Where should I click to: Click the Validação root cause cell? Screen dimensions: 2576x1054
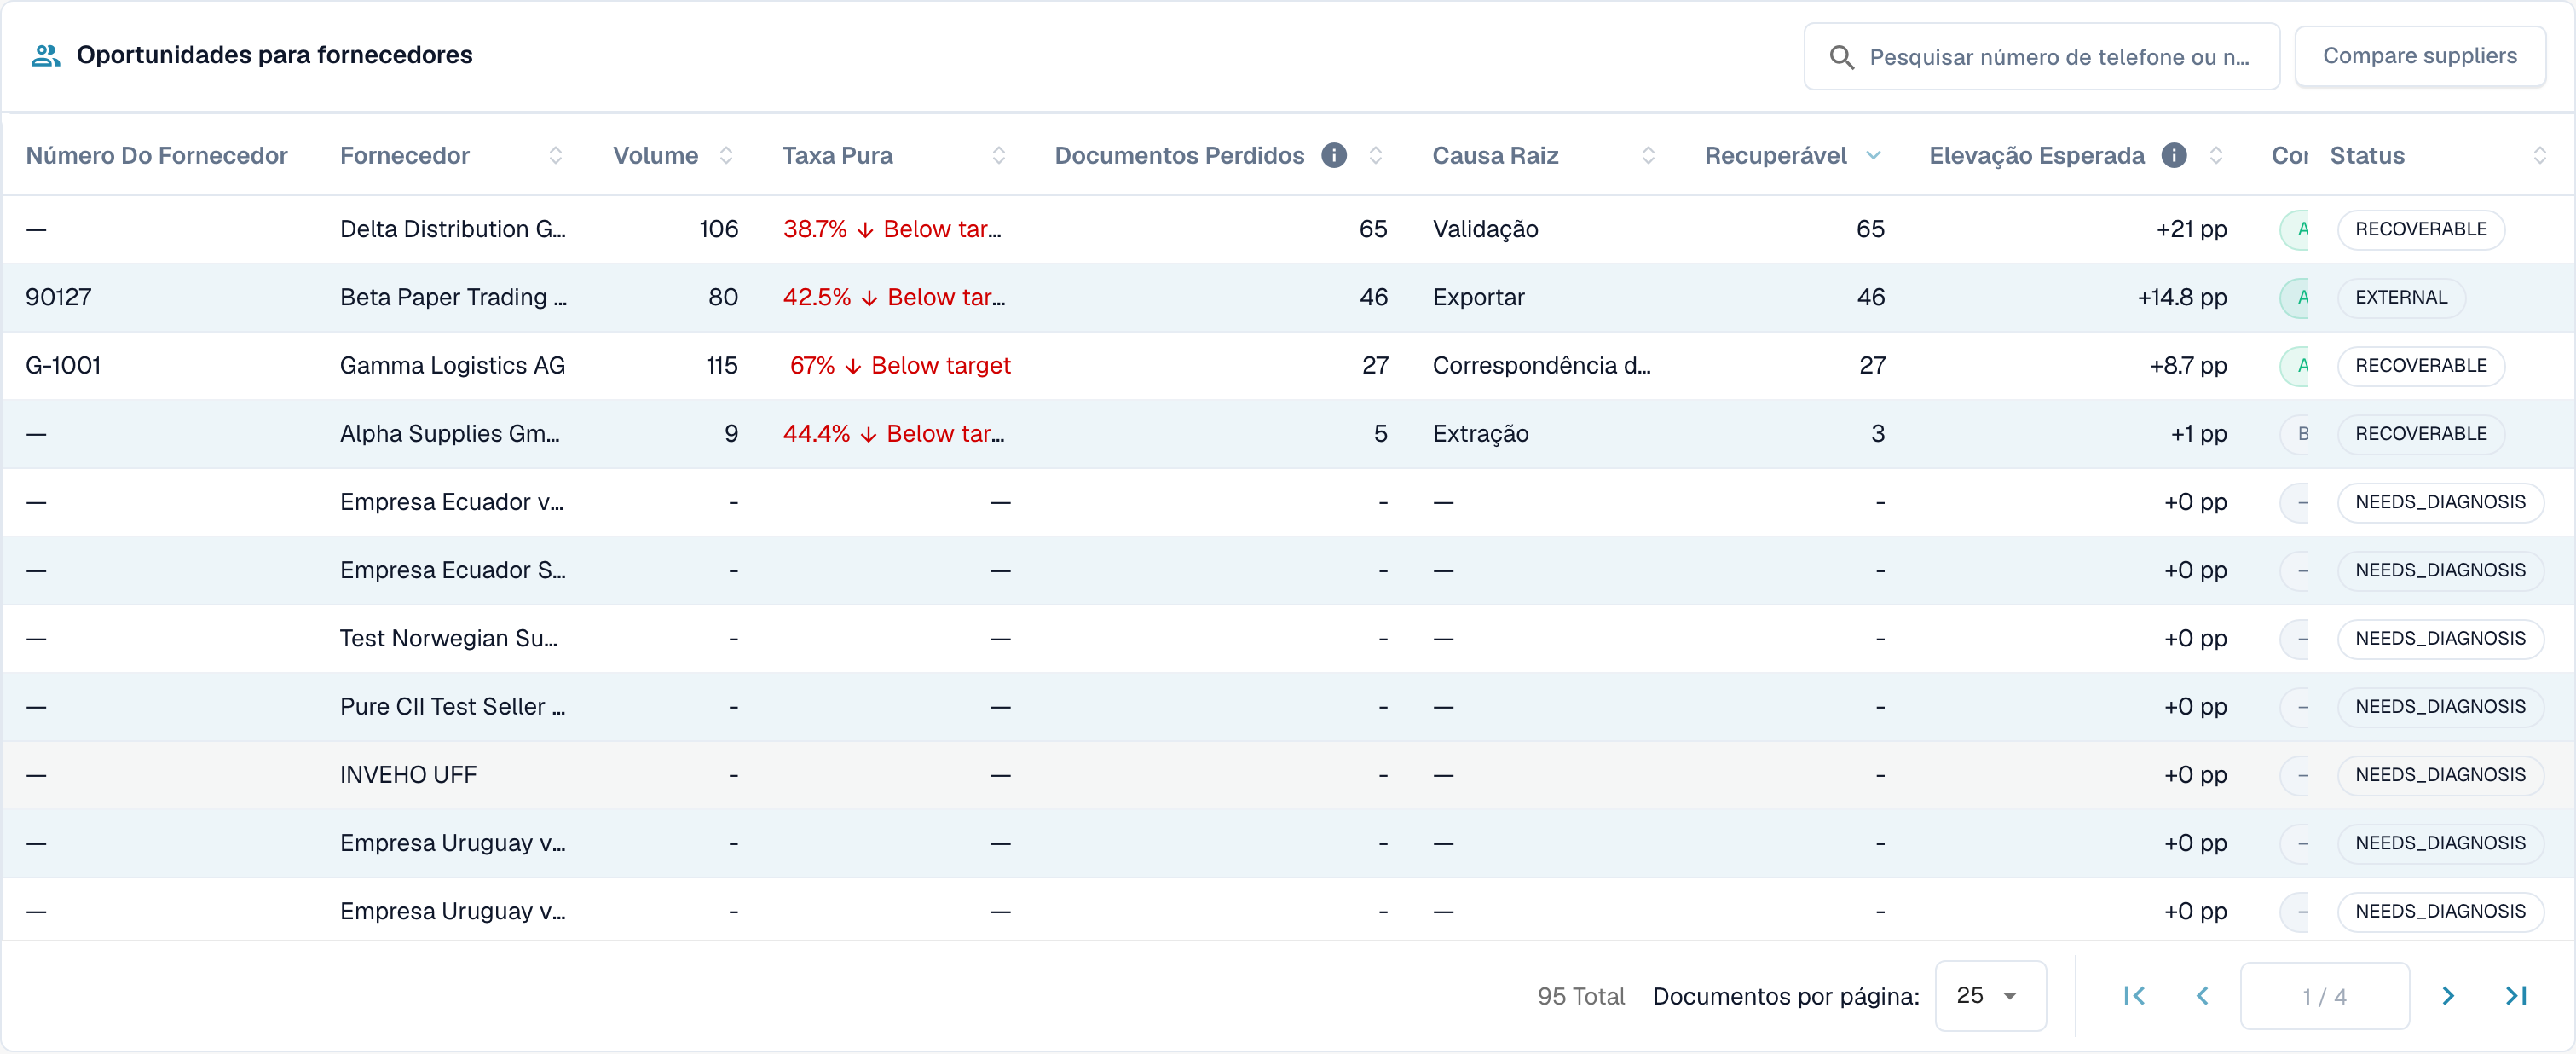pyautogui.click(x=1485, y=229)
